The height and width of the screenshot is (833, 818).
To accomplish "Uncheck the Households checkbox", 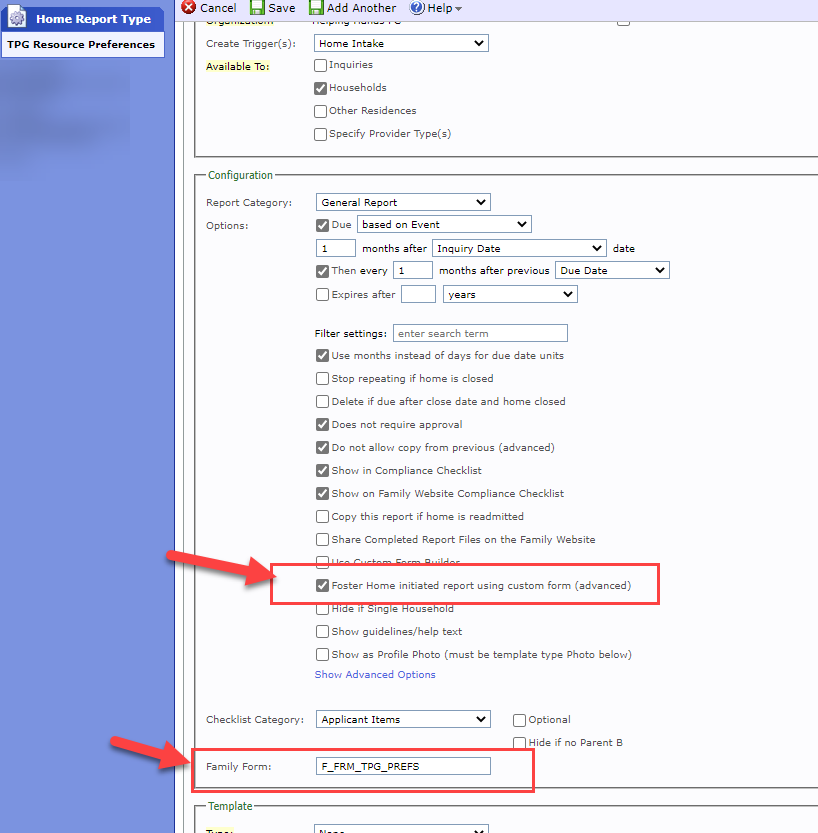I will pyautogui.click(x=321, y=88).
